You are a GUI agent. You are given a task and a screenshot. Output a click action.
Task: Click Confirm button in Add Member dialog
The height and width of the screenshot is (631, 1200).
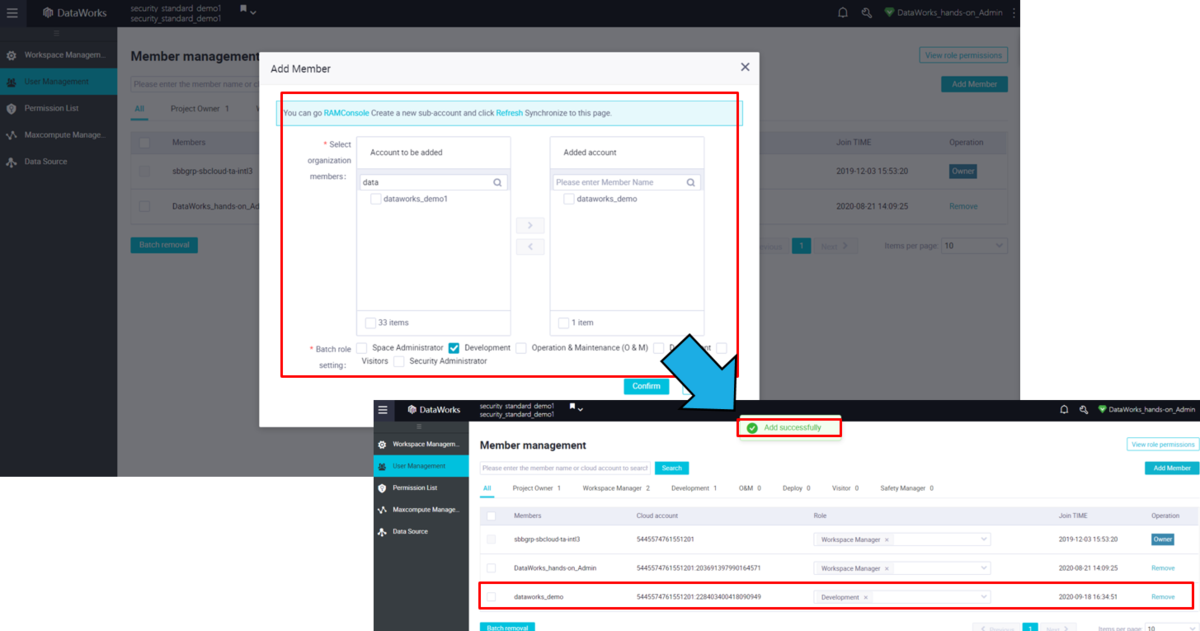tap(646, 386)
